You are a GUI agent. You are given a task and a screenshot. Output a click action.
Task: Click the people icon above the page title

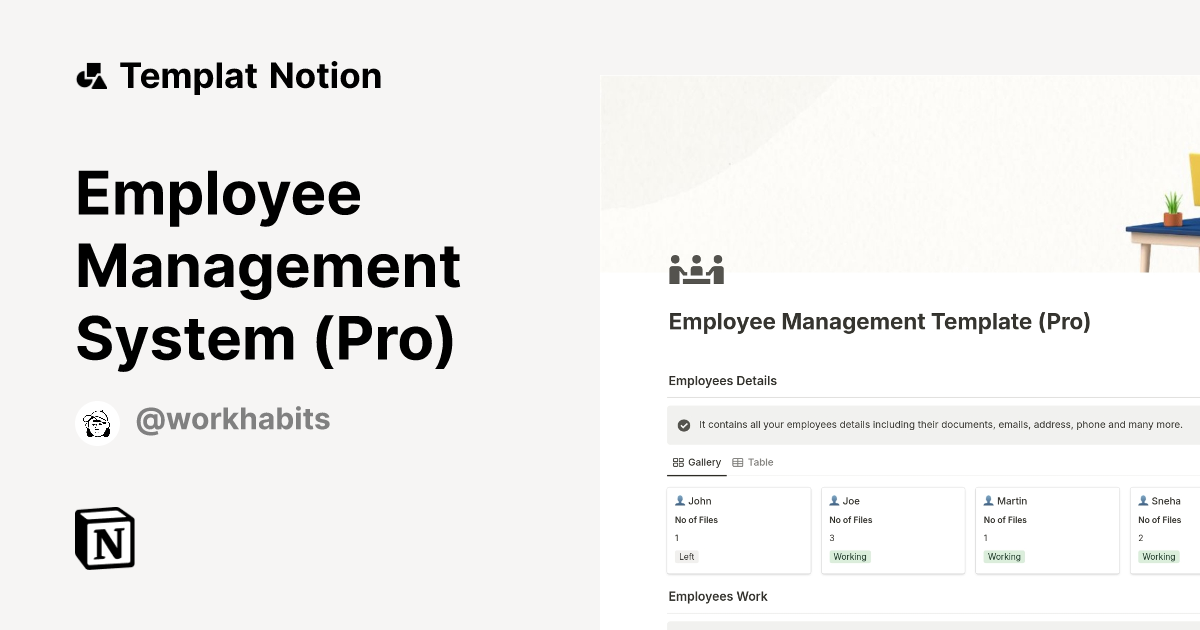click(697, 268)
